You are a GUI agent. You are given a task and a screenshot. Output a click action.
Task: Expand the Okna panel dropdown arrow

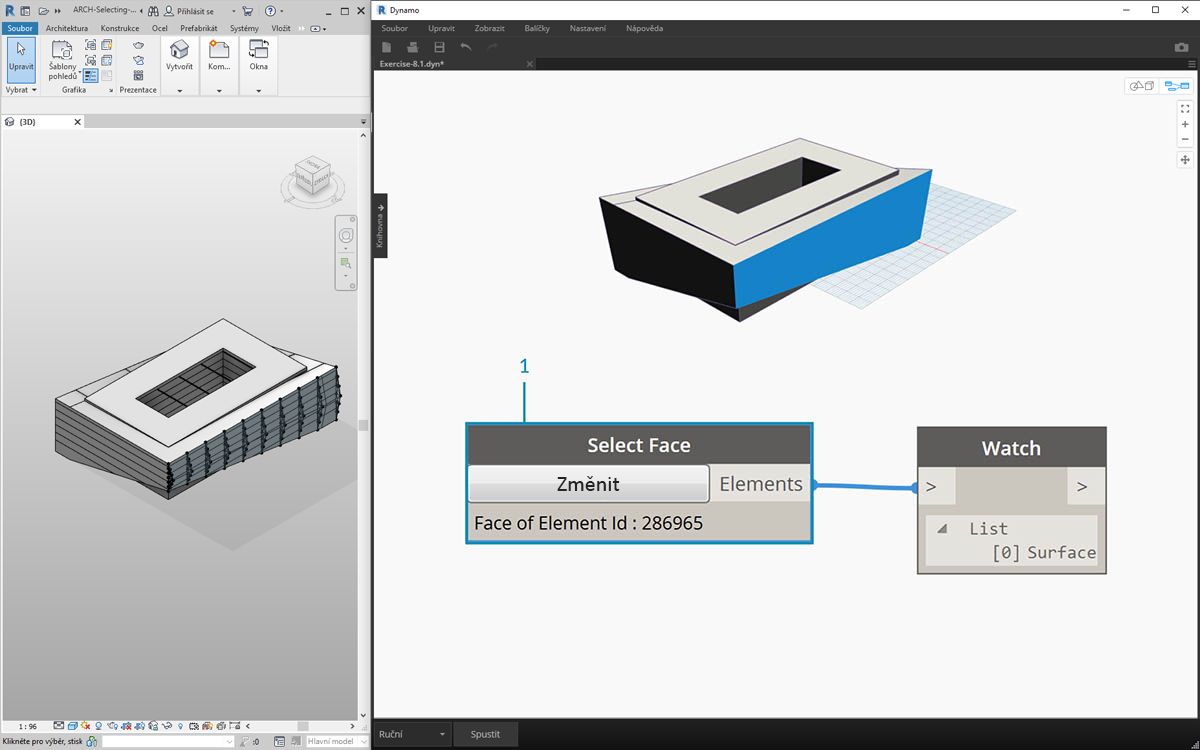pyautogui.click(x=258, y=91)
